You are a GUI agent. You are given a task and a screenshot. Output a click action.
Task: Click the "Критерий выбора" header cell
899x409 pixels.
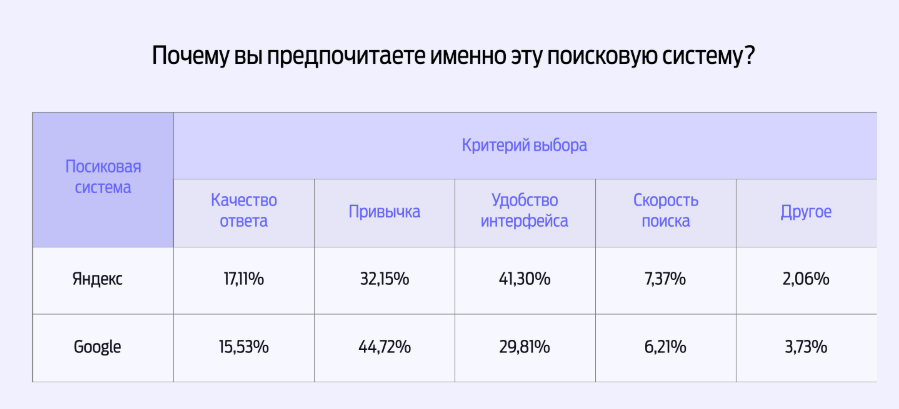[x=524, y=145]
